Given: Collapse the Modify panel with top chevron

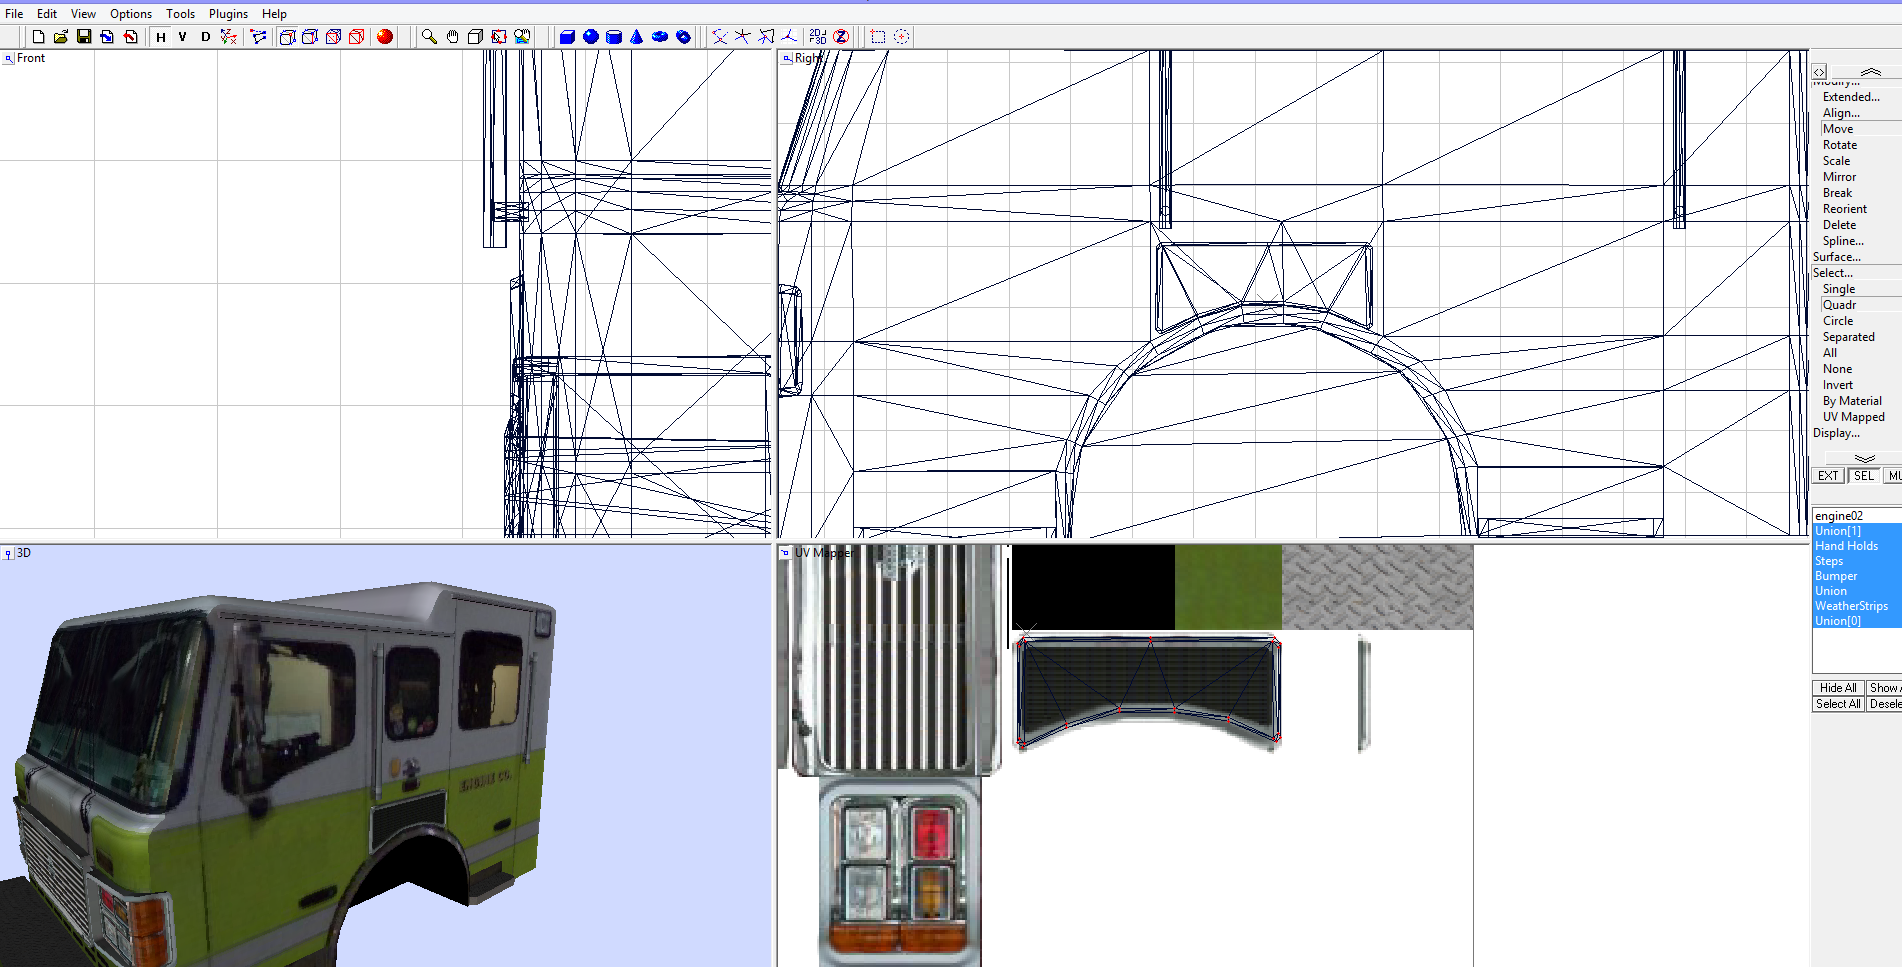Looking at the screenshot, I should (x=1869, y=71).
